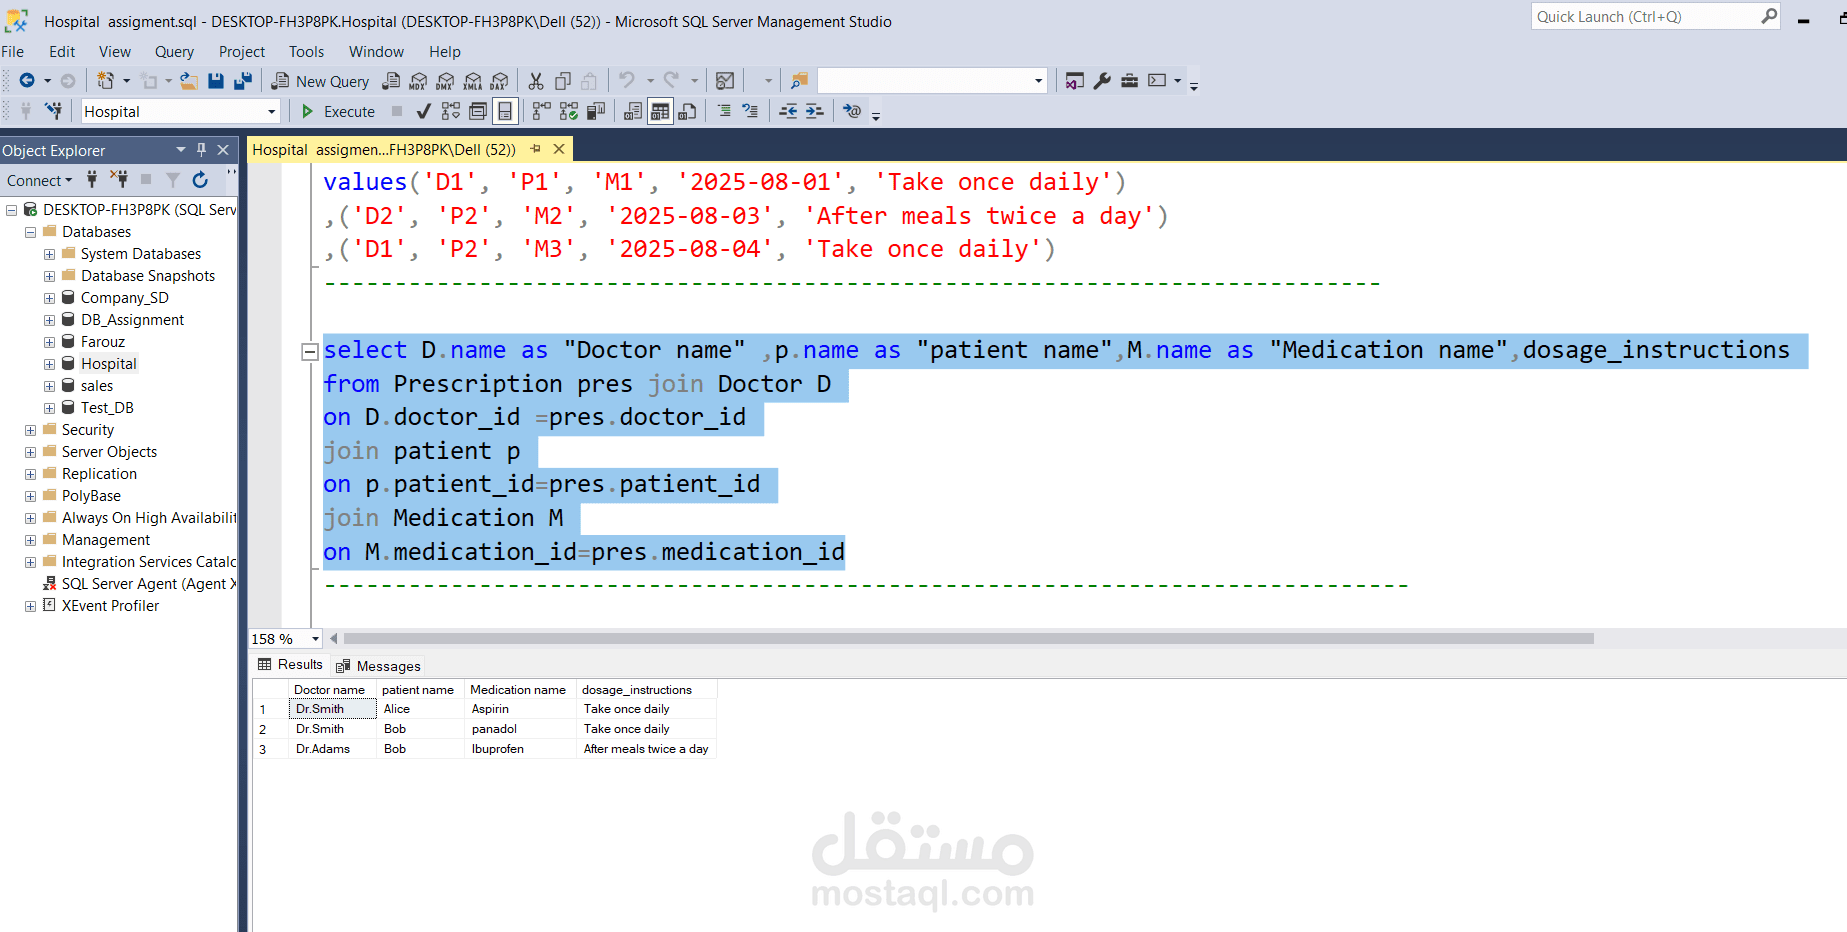Click the Parse checkmark icon
The height and width of the screenshot is (932, 1847).
point(424,111)
